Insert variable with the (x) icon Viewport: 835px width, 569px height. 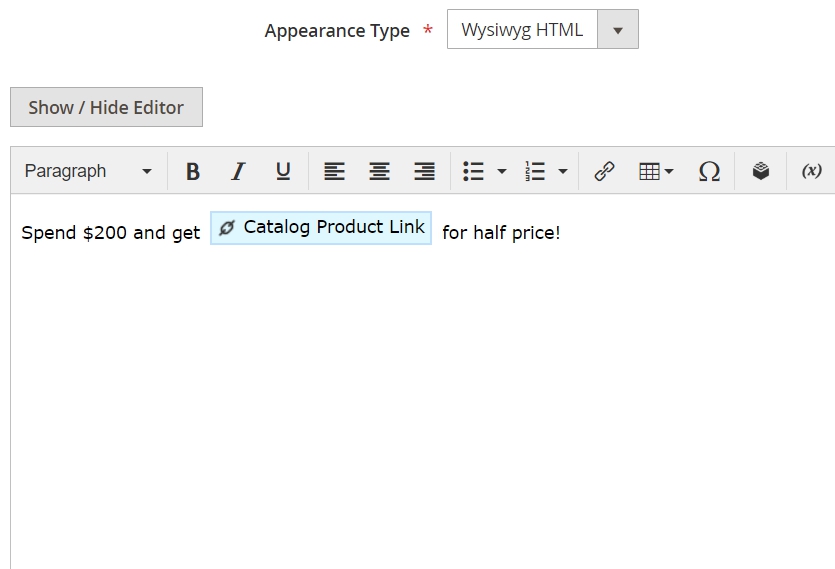coord(812,171)
